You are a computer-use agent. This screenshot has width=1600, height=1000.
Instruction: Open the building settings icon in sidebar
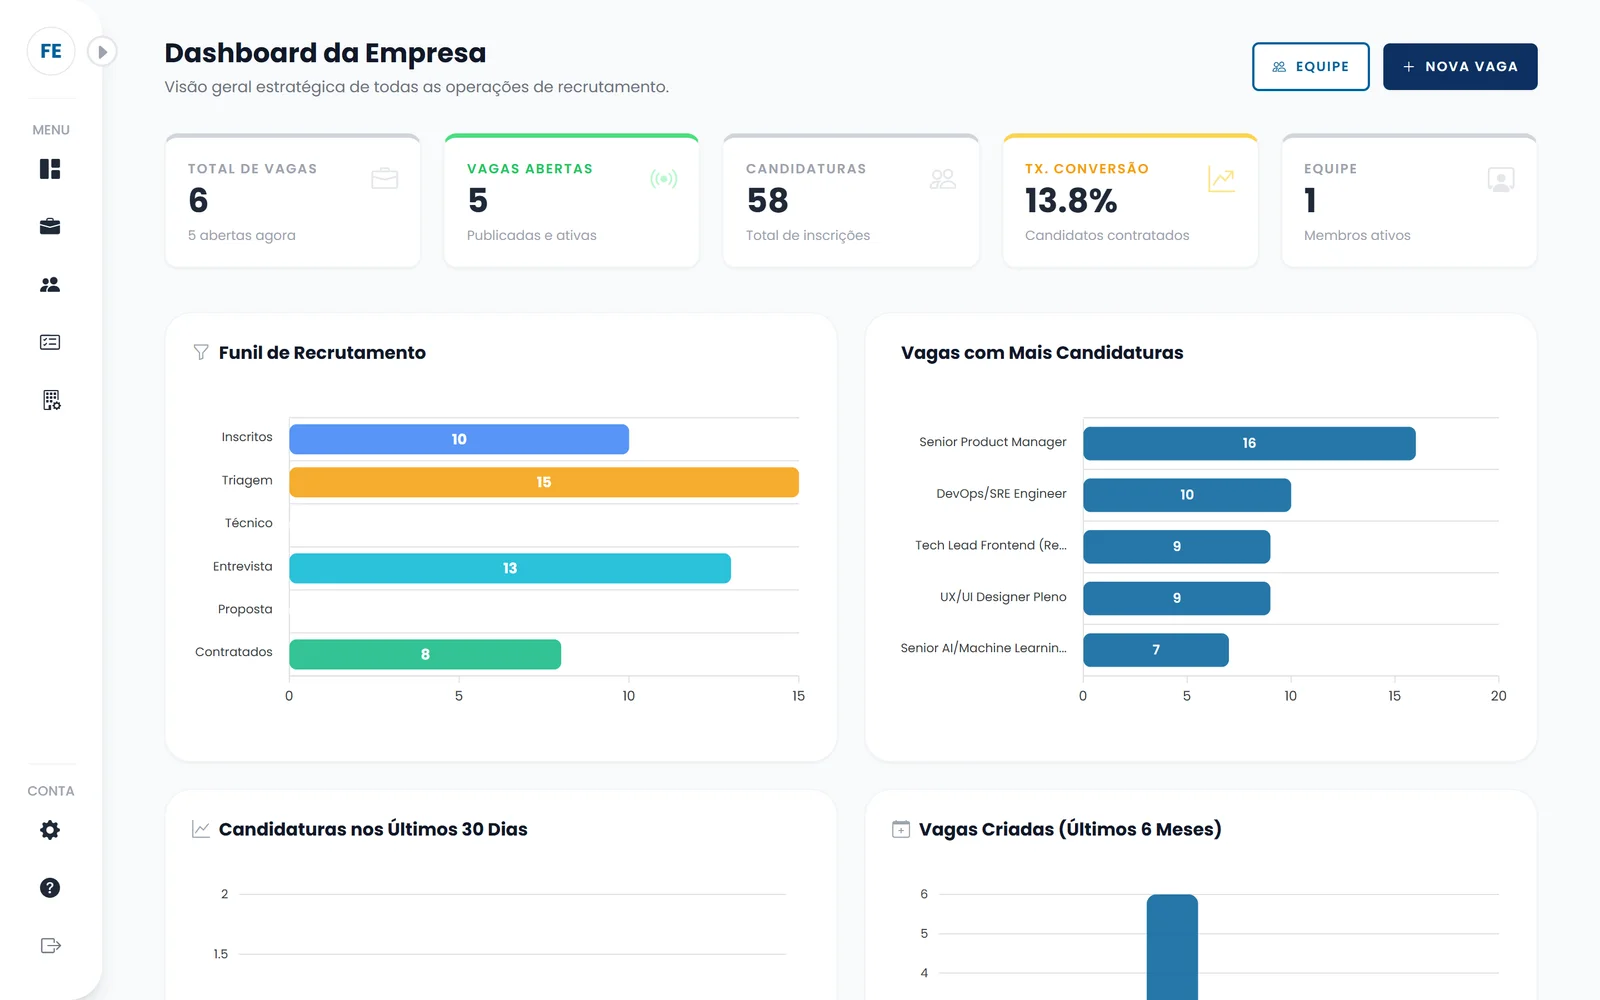51,400
